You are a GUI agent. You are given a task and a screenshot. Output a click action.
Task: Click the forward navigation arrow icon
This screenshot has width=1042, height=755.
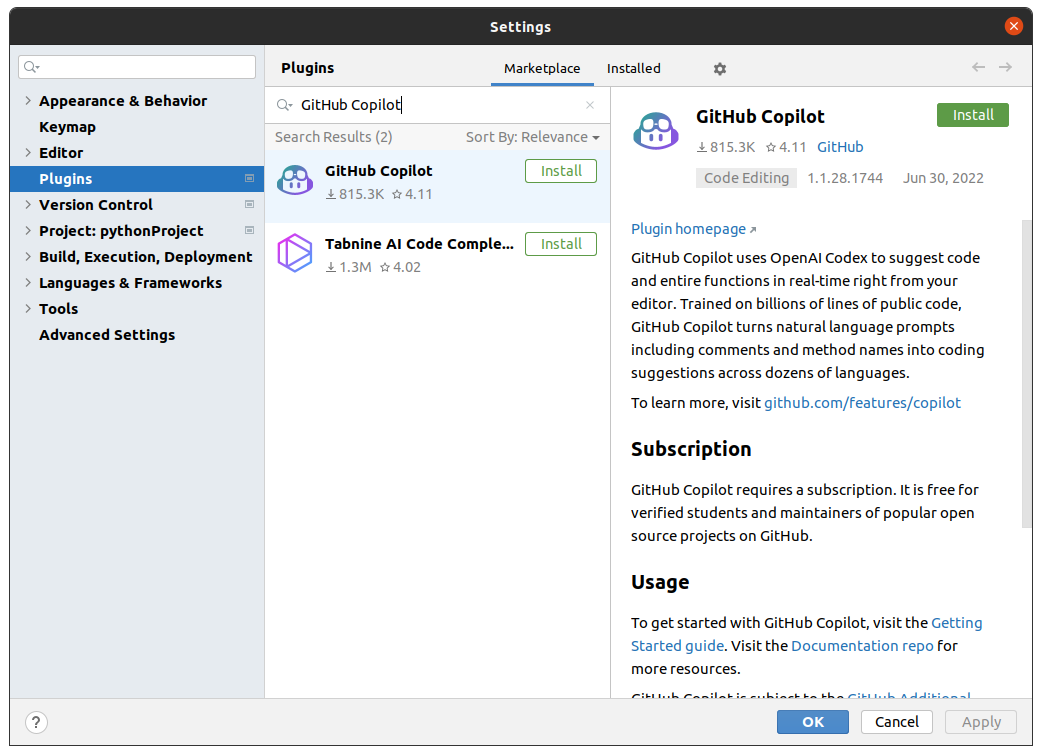(x=1004, y=66)
